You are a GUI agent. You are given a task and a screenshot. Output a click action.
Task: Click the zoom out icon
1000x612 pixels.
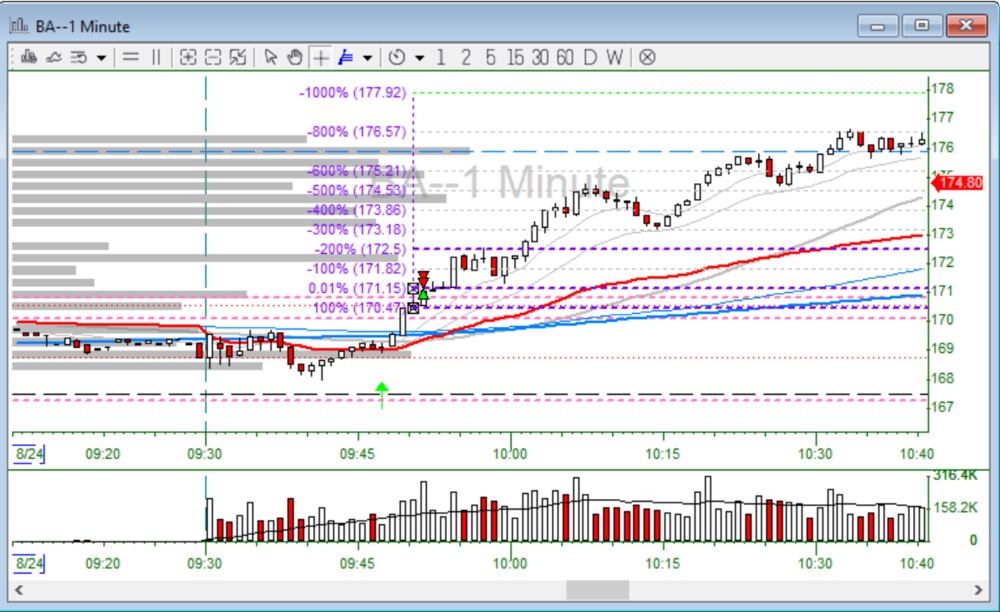[x=212, y=57]
